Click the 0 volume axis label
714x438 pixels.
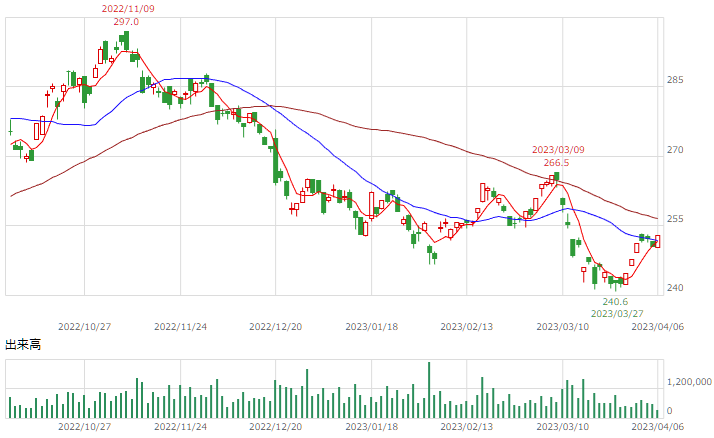tap(669, 411)
